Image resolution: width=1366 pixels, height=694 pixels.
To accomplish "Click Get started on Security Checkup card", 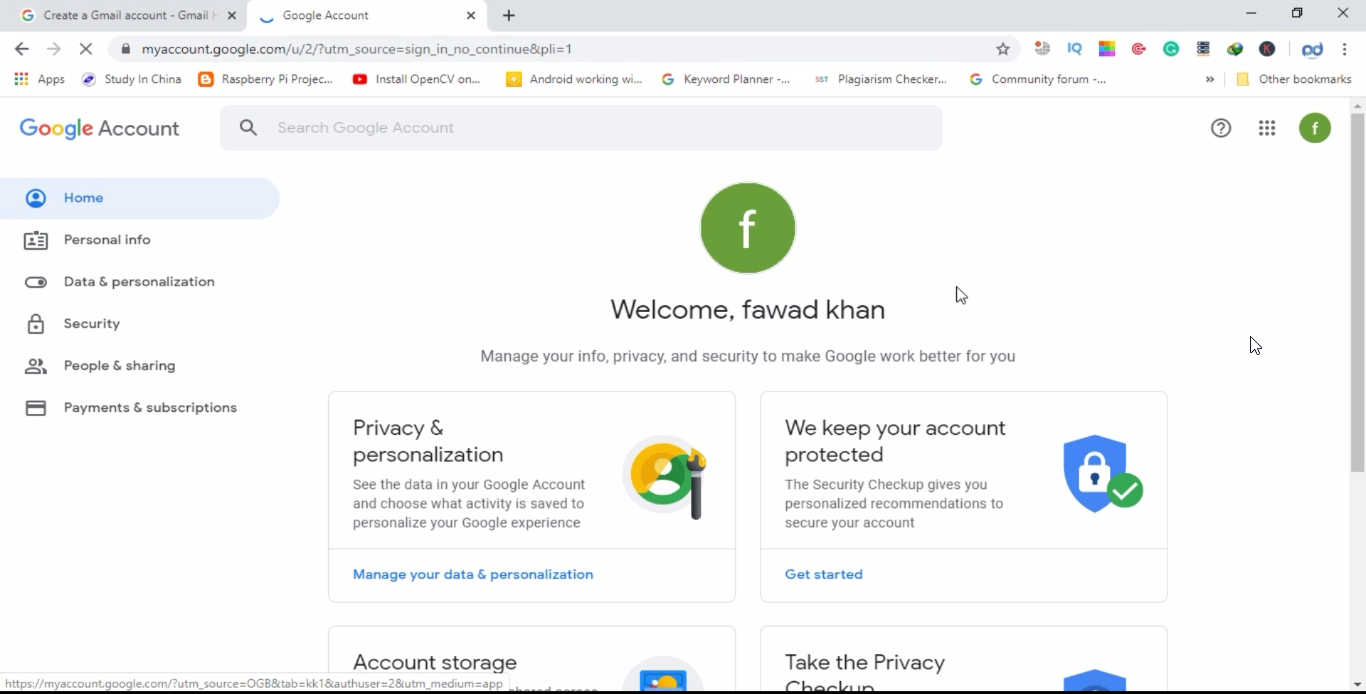I will tap(824, 574).
